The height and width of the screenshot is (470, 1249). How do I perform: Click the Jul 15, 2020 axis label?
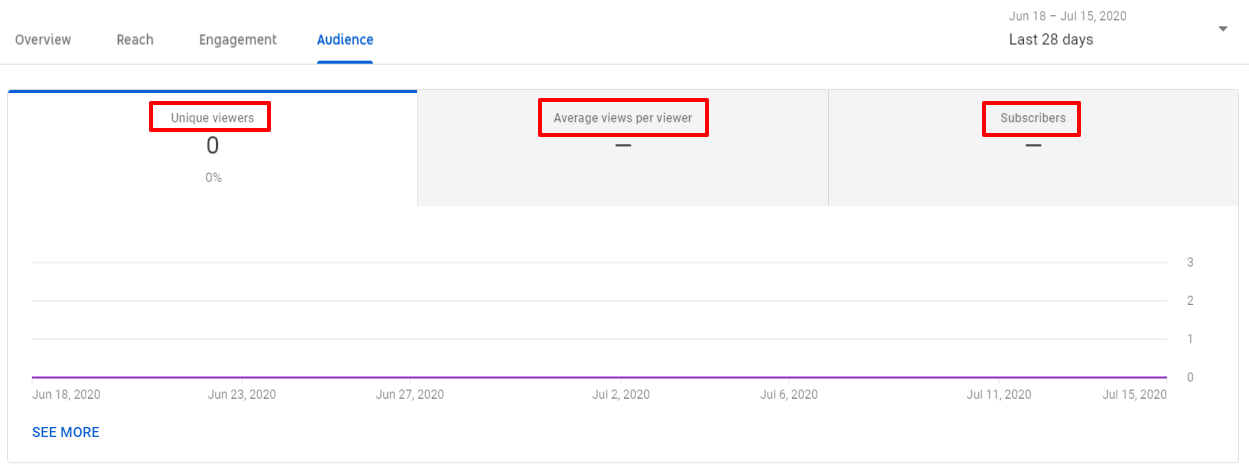(x=1134, y=395)
